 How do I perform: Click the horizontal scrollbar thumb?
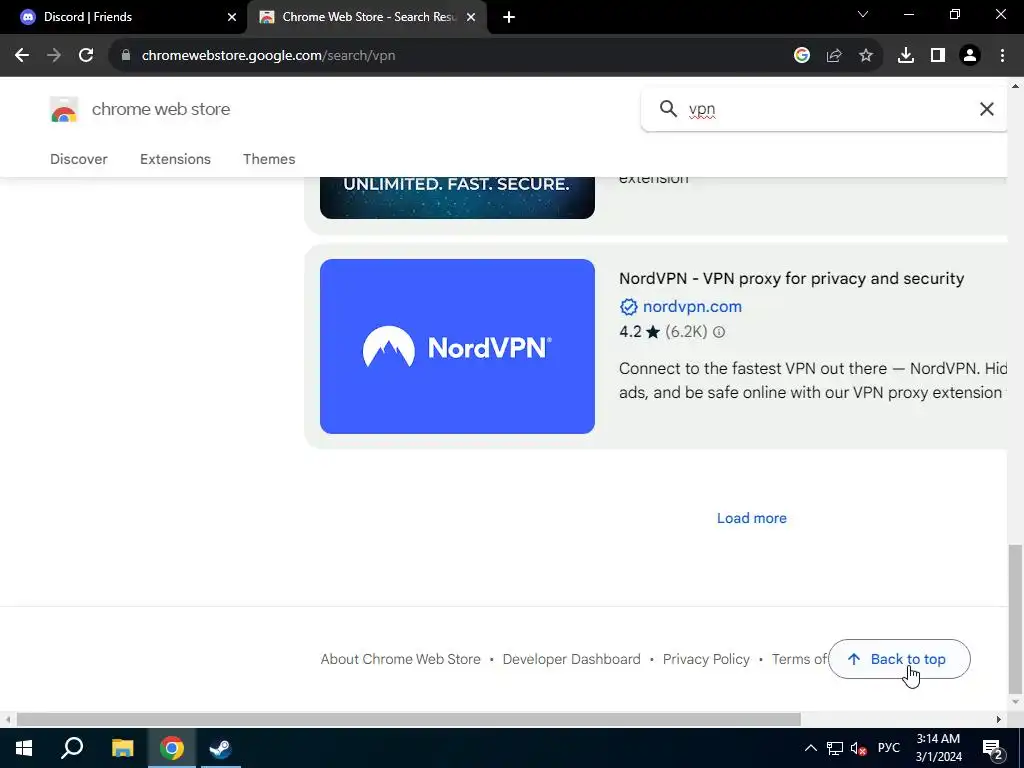coord(408,719)
